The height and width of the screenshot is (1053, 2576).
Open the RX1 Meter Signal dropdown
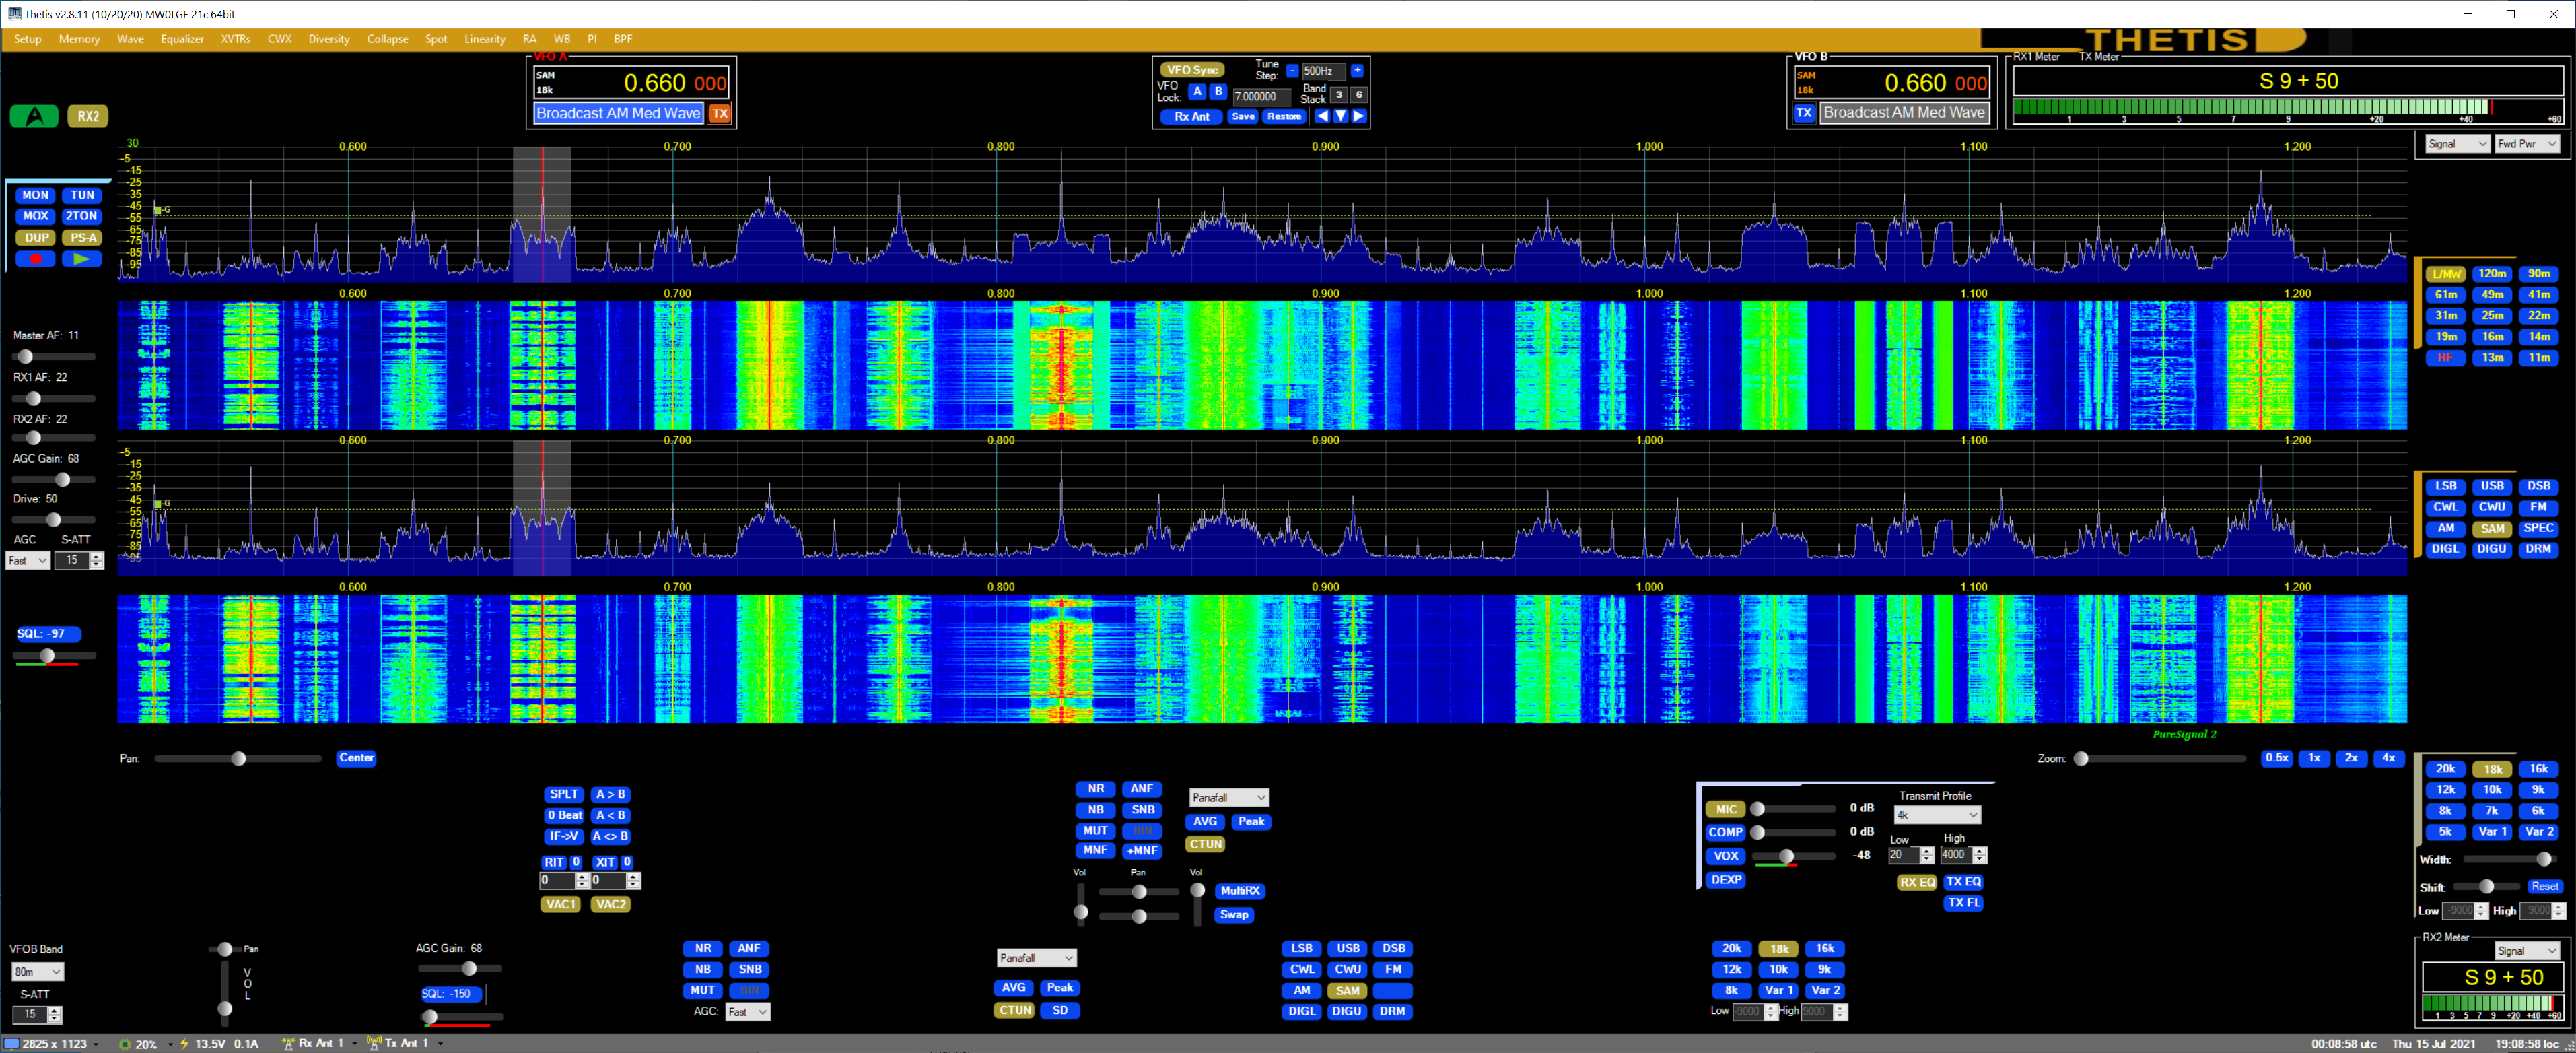(2457, 144)
